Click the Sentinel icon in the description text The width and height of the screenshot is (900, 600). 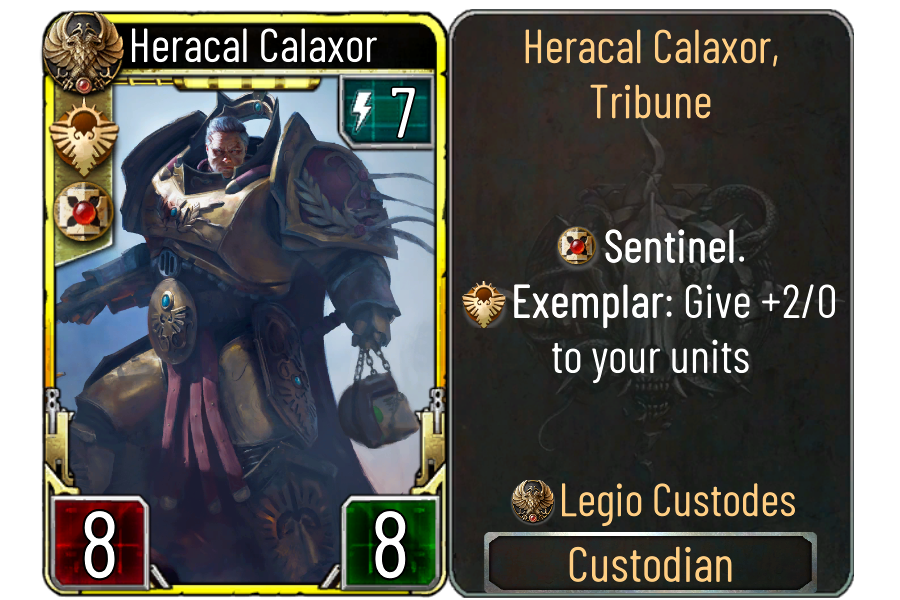click(576, 246)
